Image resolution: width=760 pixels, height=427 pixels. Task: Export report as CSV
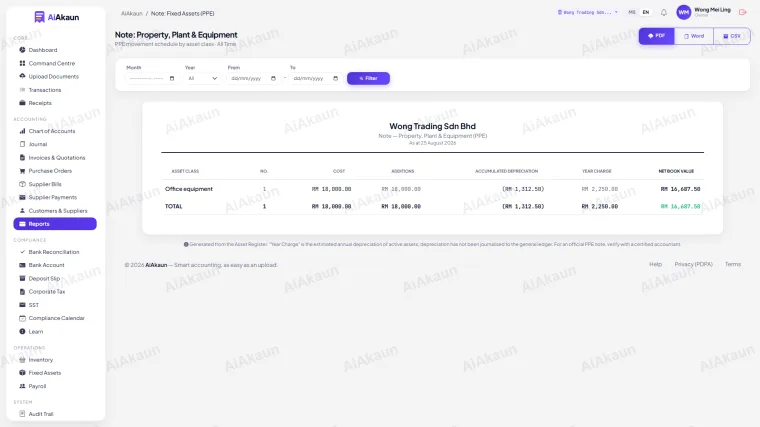731,36
